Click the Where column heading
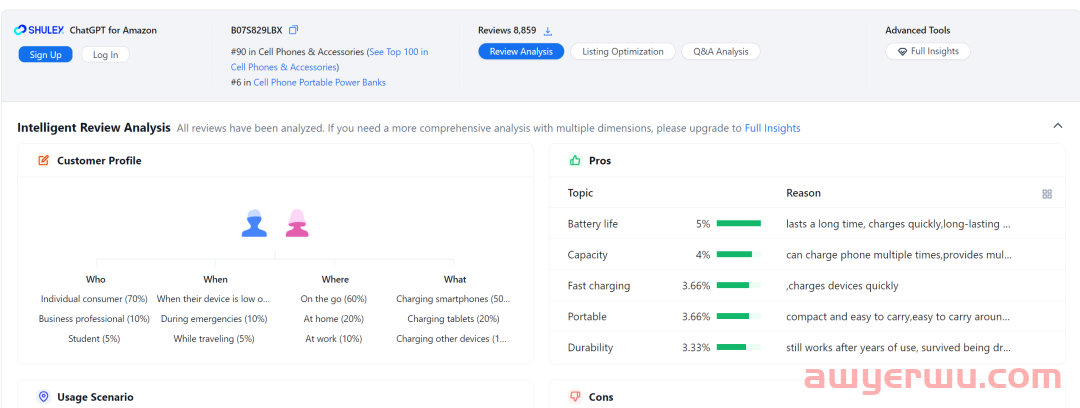1080x408 pixels. click(x=335, y=279)
